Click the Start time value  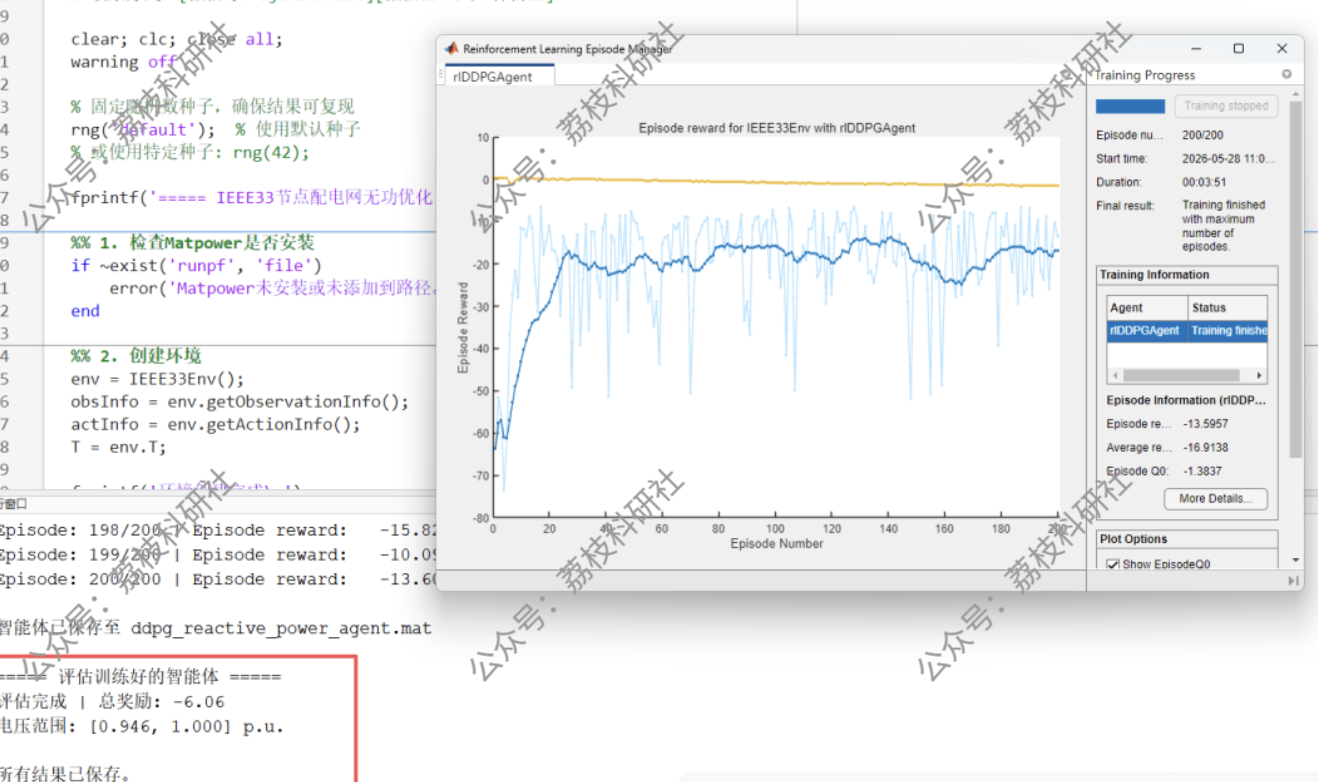pyautogui.click(x=1228, y=159)
